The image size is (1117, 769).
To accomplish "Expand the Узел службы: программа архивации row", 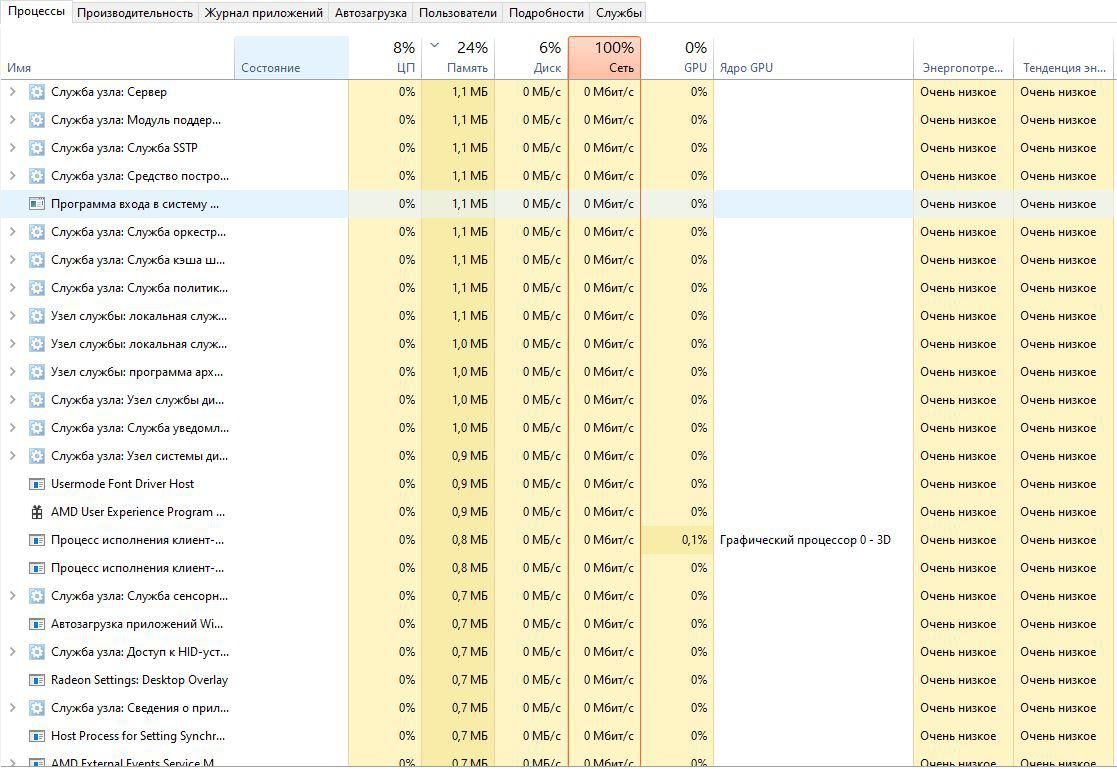I will 12,372.
